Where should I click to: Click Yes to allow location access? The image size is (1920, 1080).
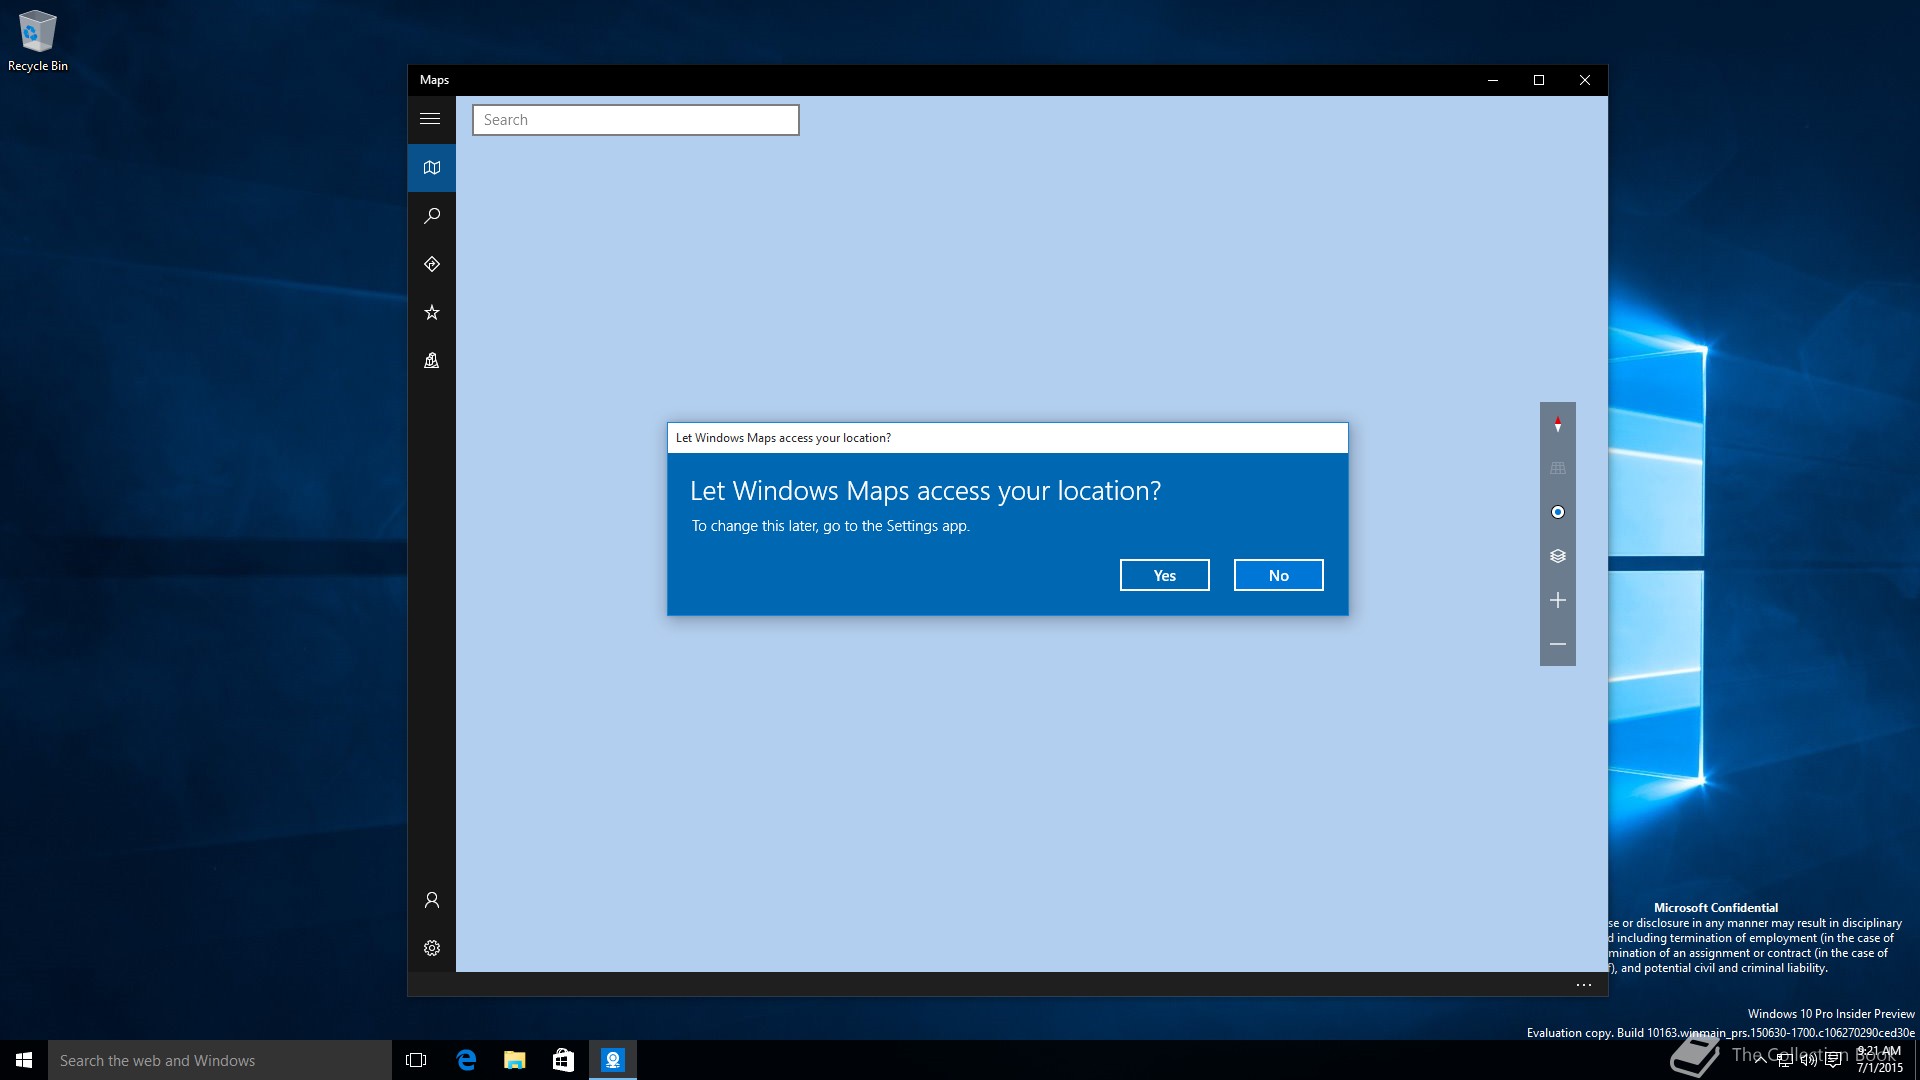(x=1164, y=575)
